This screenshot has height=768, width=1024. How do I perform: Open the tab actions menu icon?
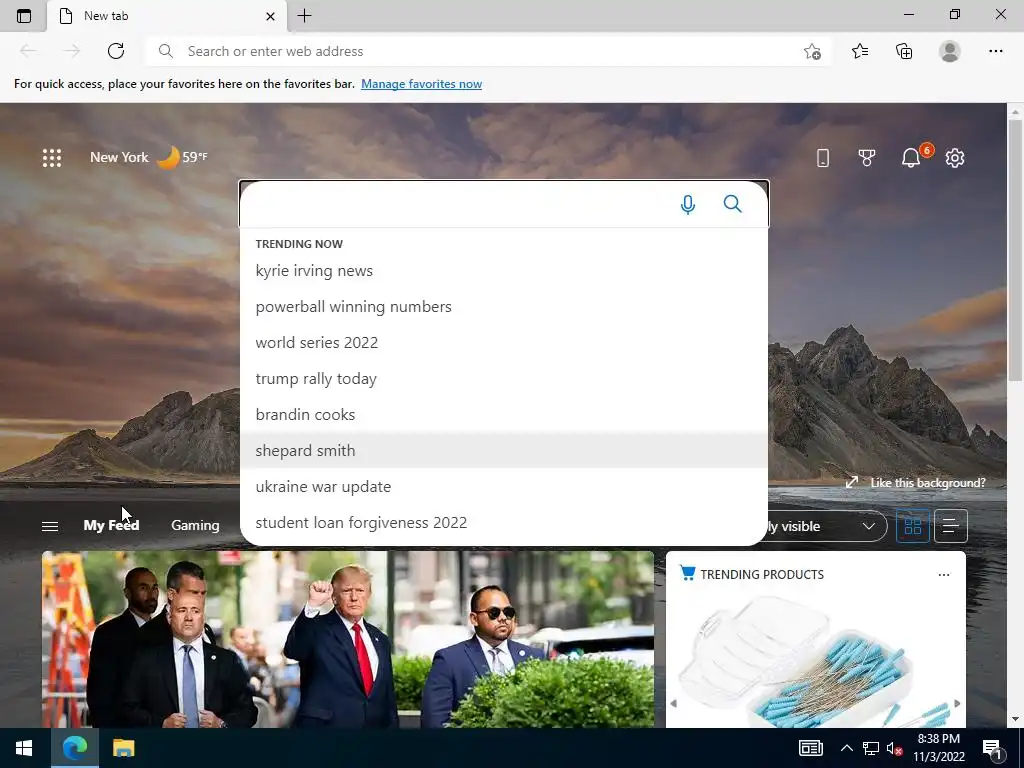click(x=24, y=16)
